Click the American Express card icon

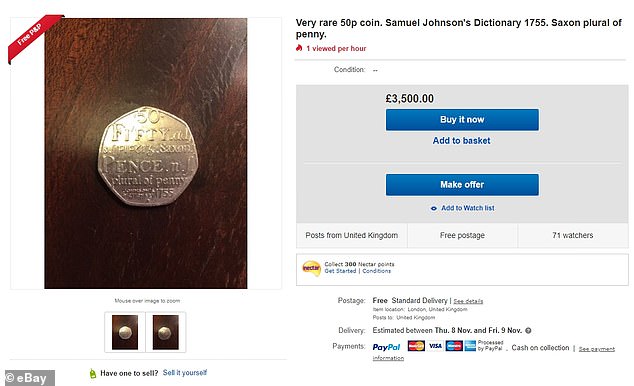(x=470, y=346)
